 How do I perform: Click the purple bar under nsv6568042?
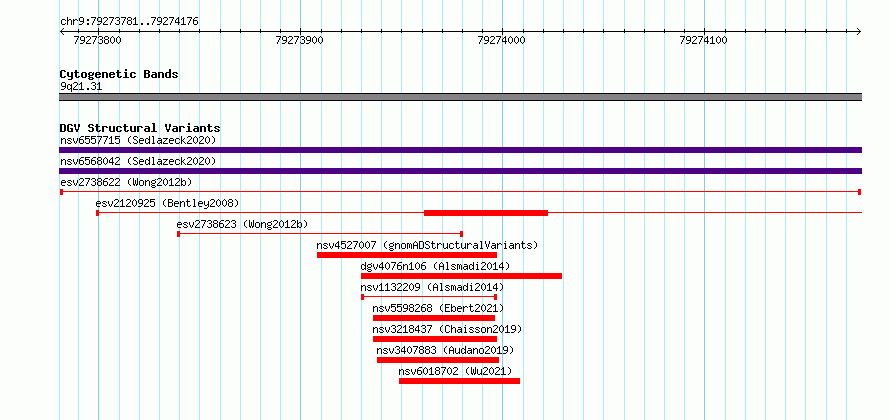(x=460, y=171)
